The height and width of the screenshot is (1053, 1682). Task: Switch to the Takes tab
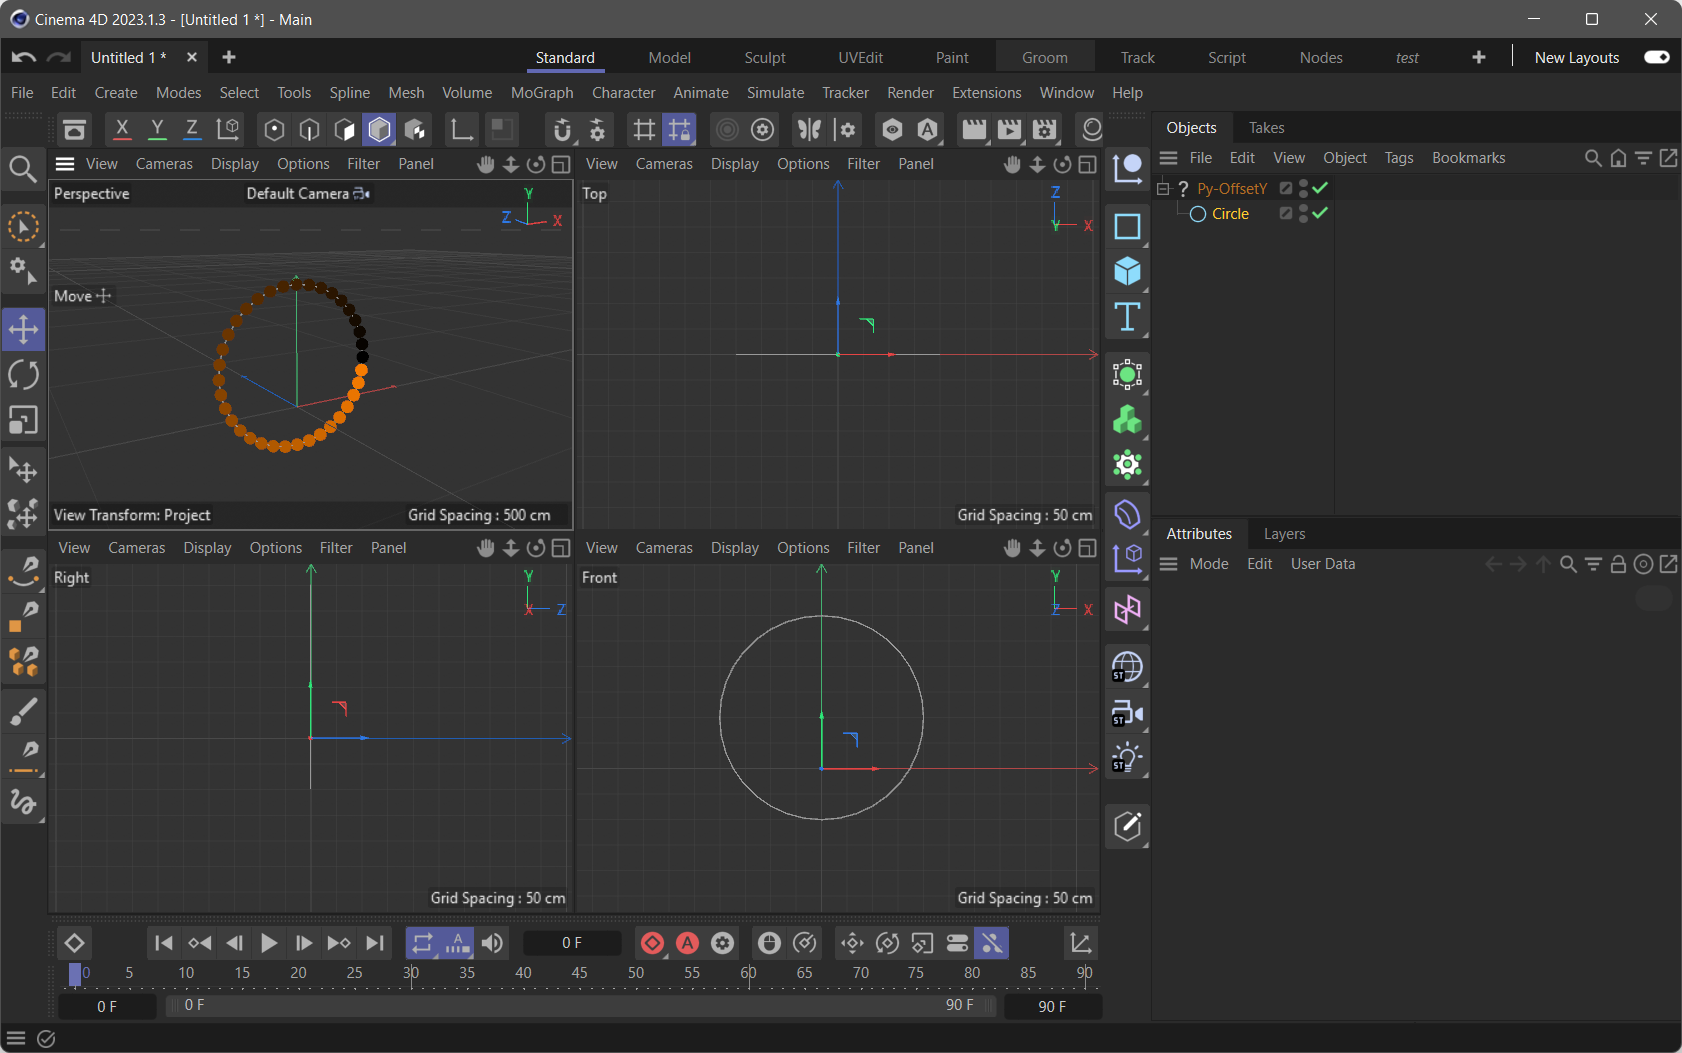(x=1266, y=128)
